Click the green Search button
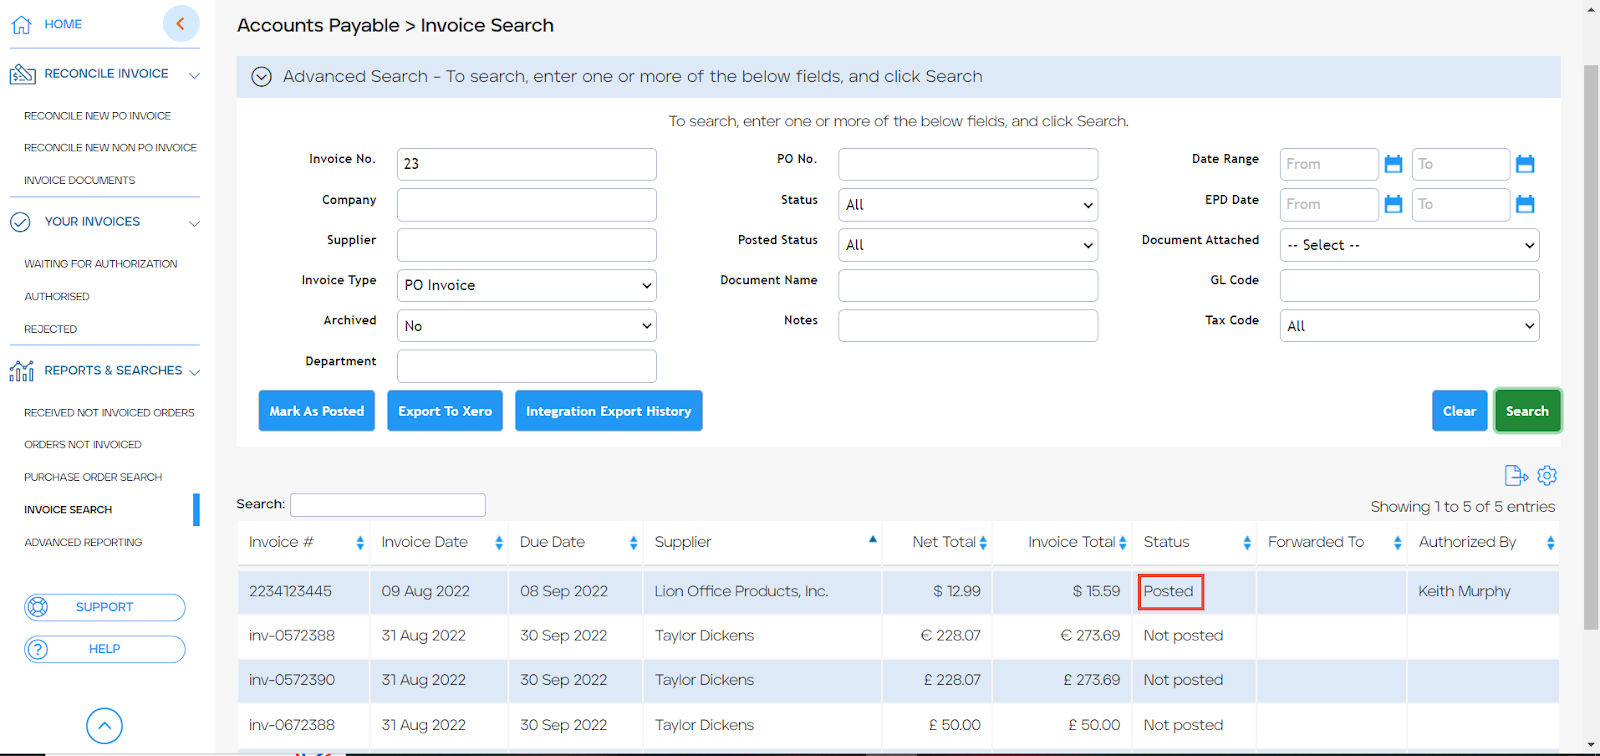The image size is (1600, 756). [1527, 411]
